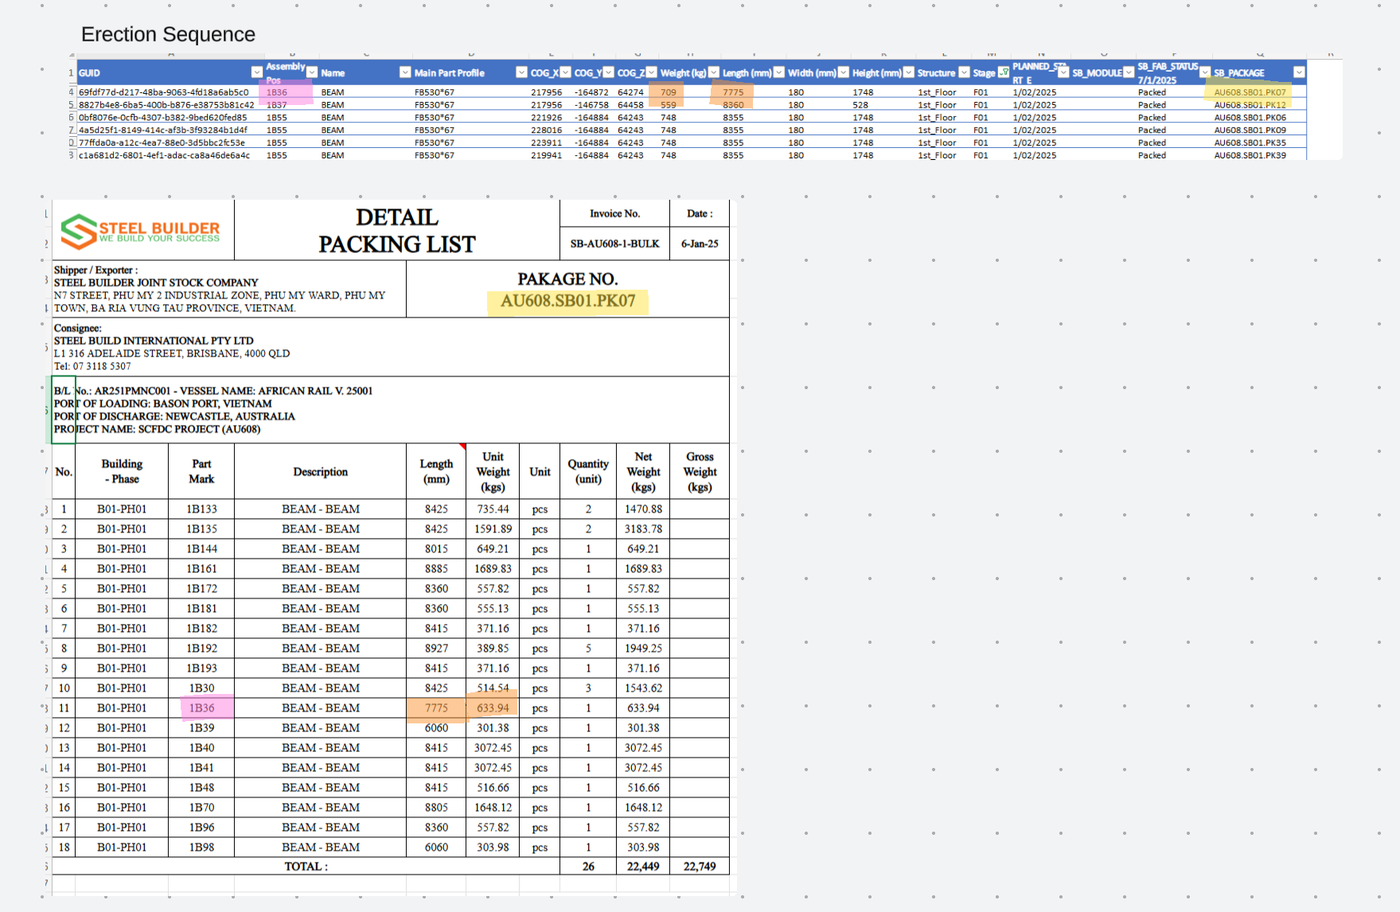Click the 'Unit Weight (kgs)' column header
This screenshot has height=912, width=1400.
tap(493, 472)
